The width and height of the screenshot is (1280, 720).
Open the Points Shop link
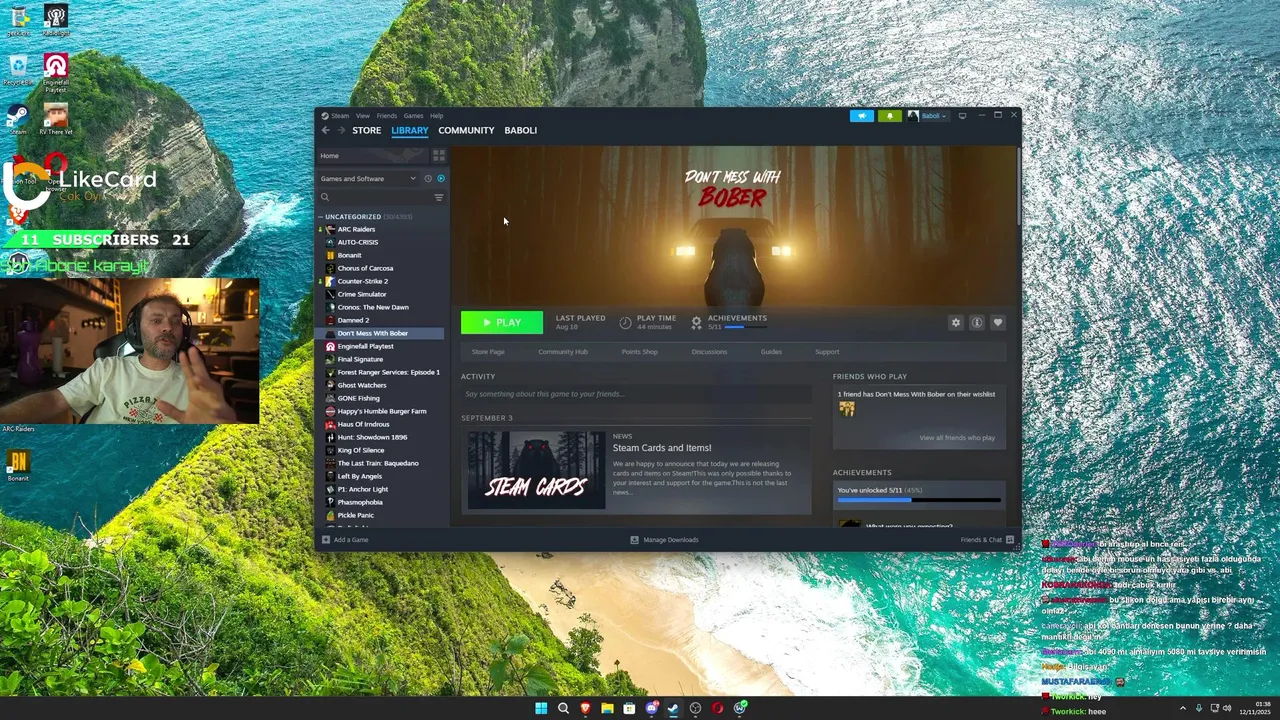pyautogui.click(x=639, y=352)
